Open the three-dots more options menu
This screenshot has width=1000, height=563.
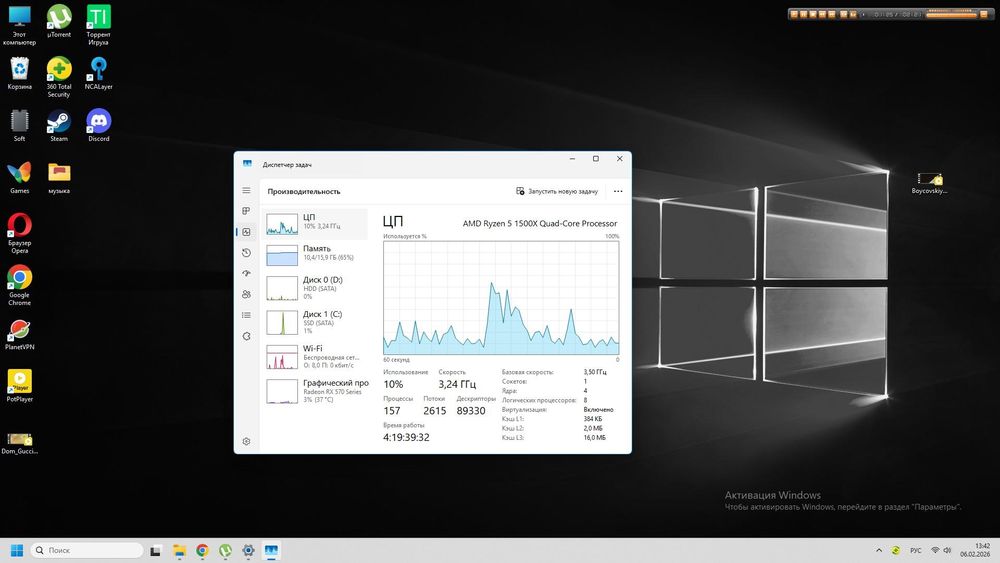618,191
